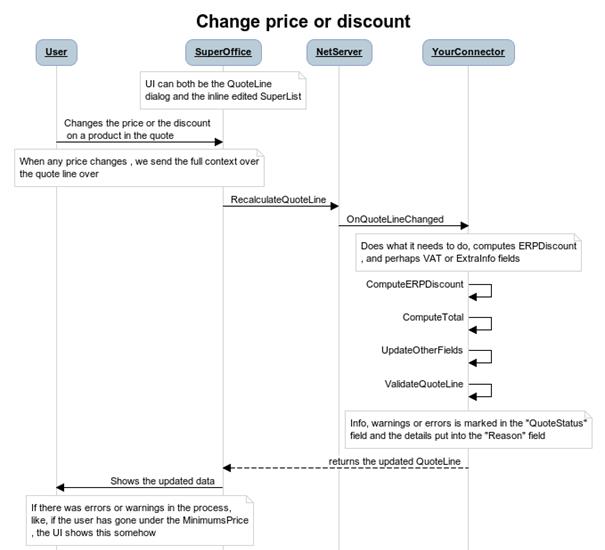Click the 'Change price or discount' title
The width and height of the screenshot is (605, 550).
pyautogui.click(x=303, y=21)
